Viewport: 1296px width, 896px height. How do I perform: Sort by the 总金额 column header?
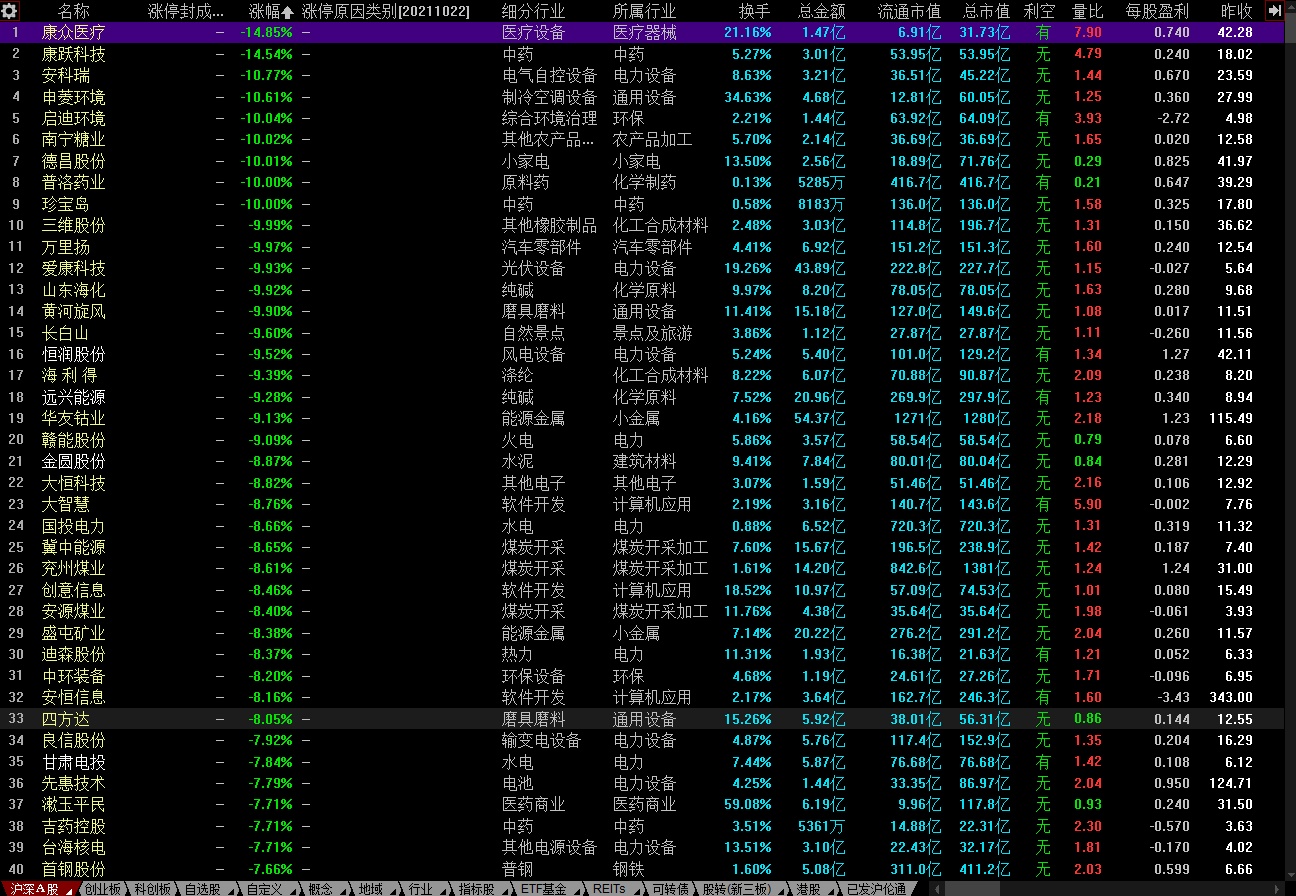tap(822, 11)
